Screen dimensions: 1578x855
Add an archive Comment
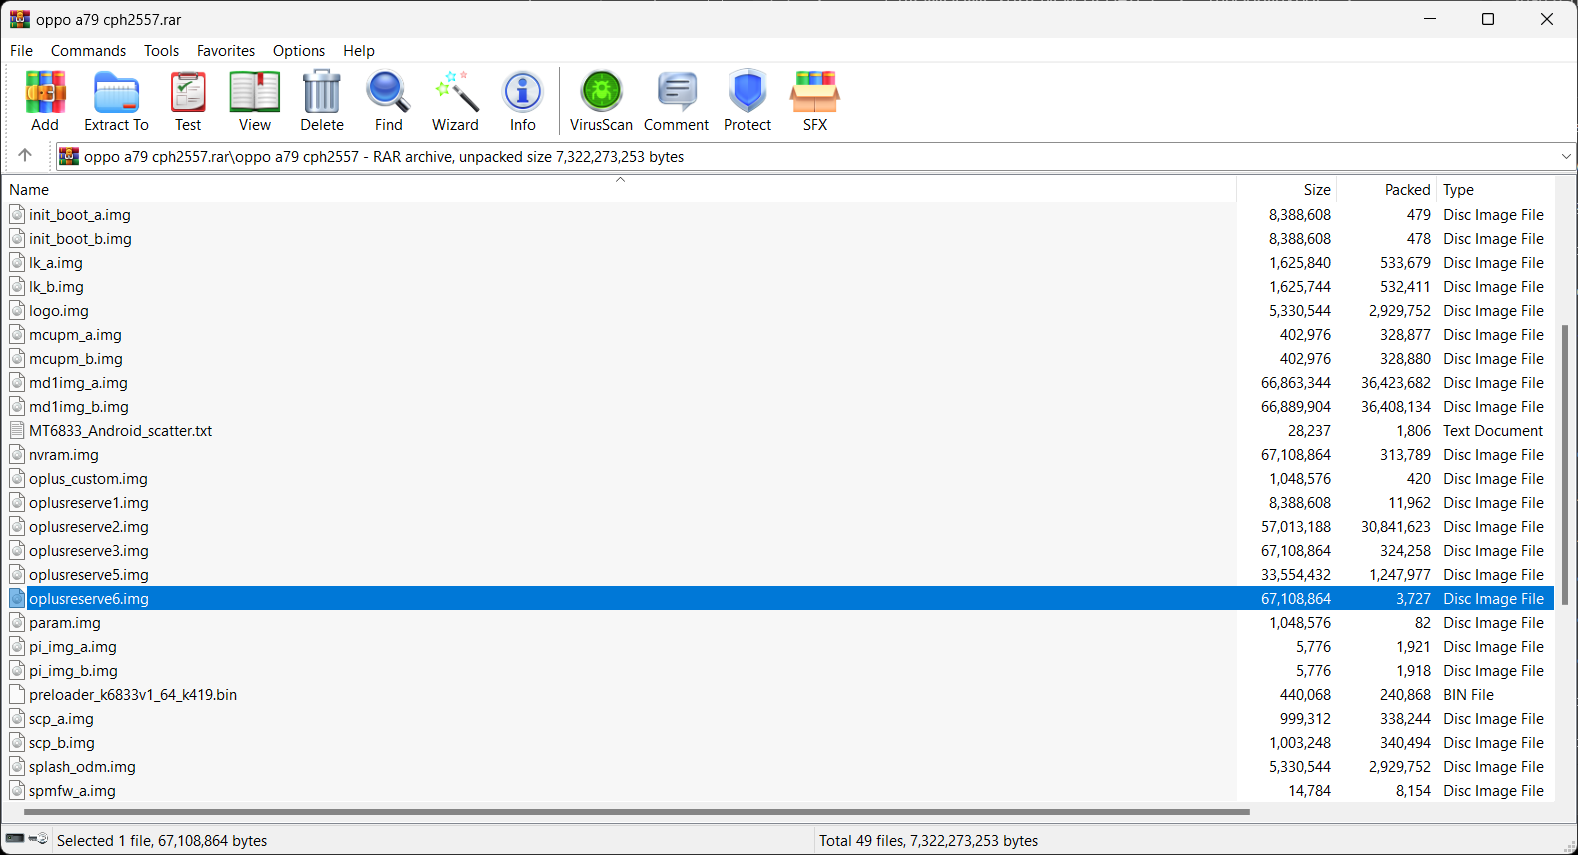(677, 101)
